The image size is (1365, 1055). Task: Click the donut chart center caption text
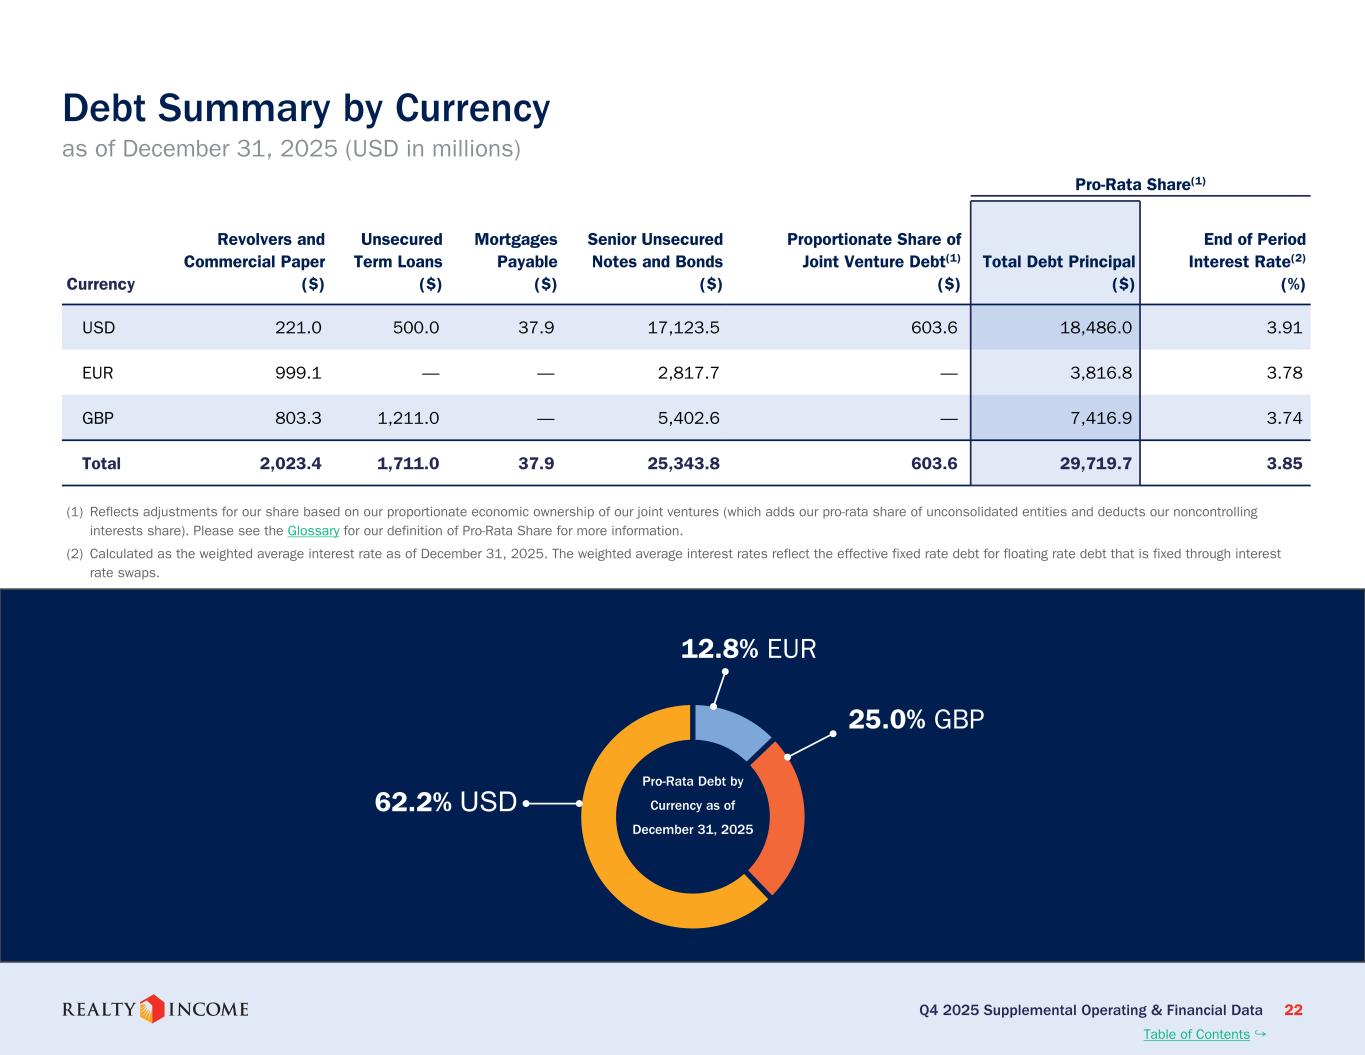coord(692,805)
